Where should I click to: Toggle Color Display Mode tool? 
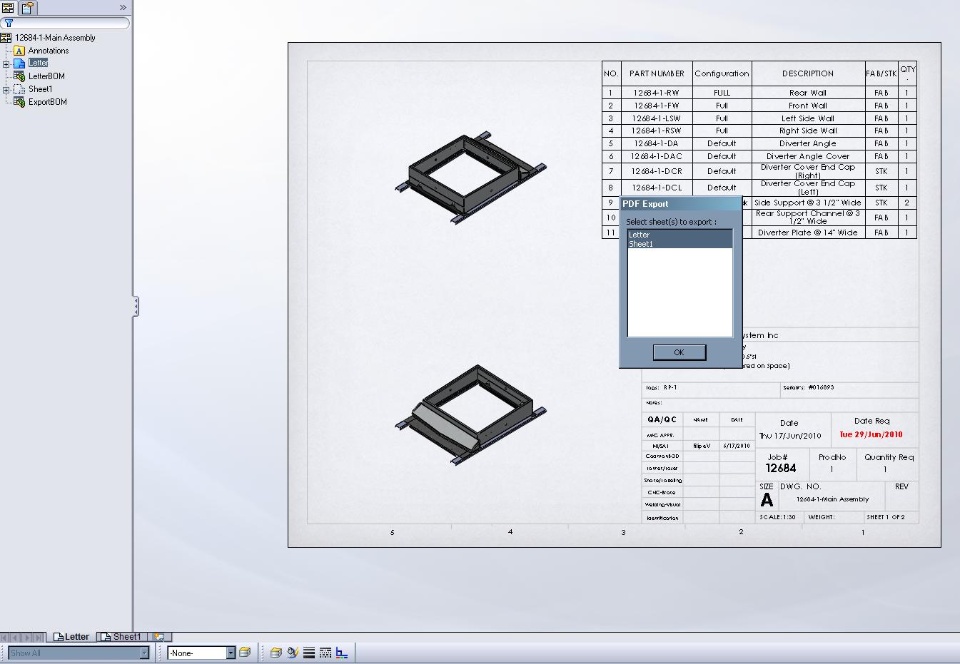[342, 653]
